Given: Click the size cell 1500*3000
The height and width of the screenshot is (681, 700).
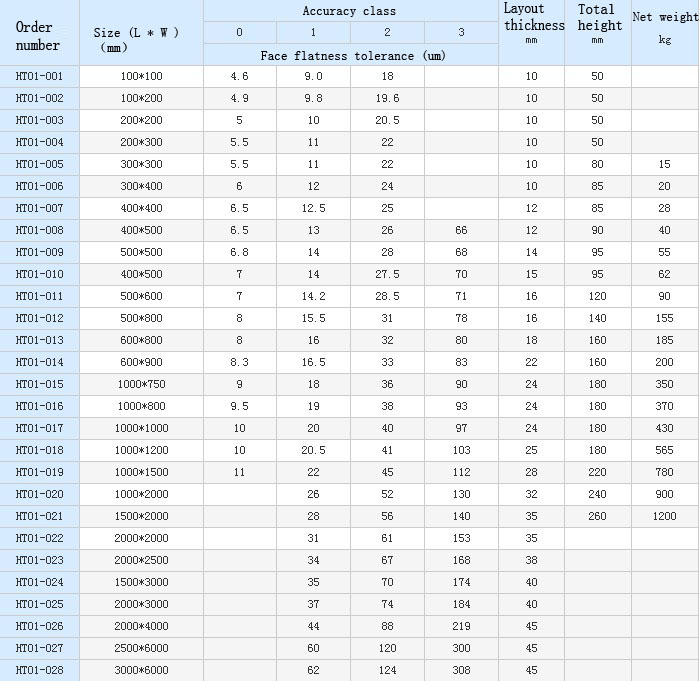Looking at the screenshot, I should pyautogui.click(x=142, y=582).
